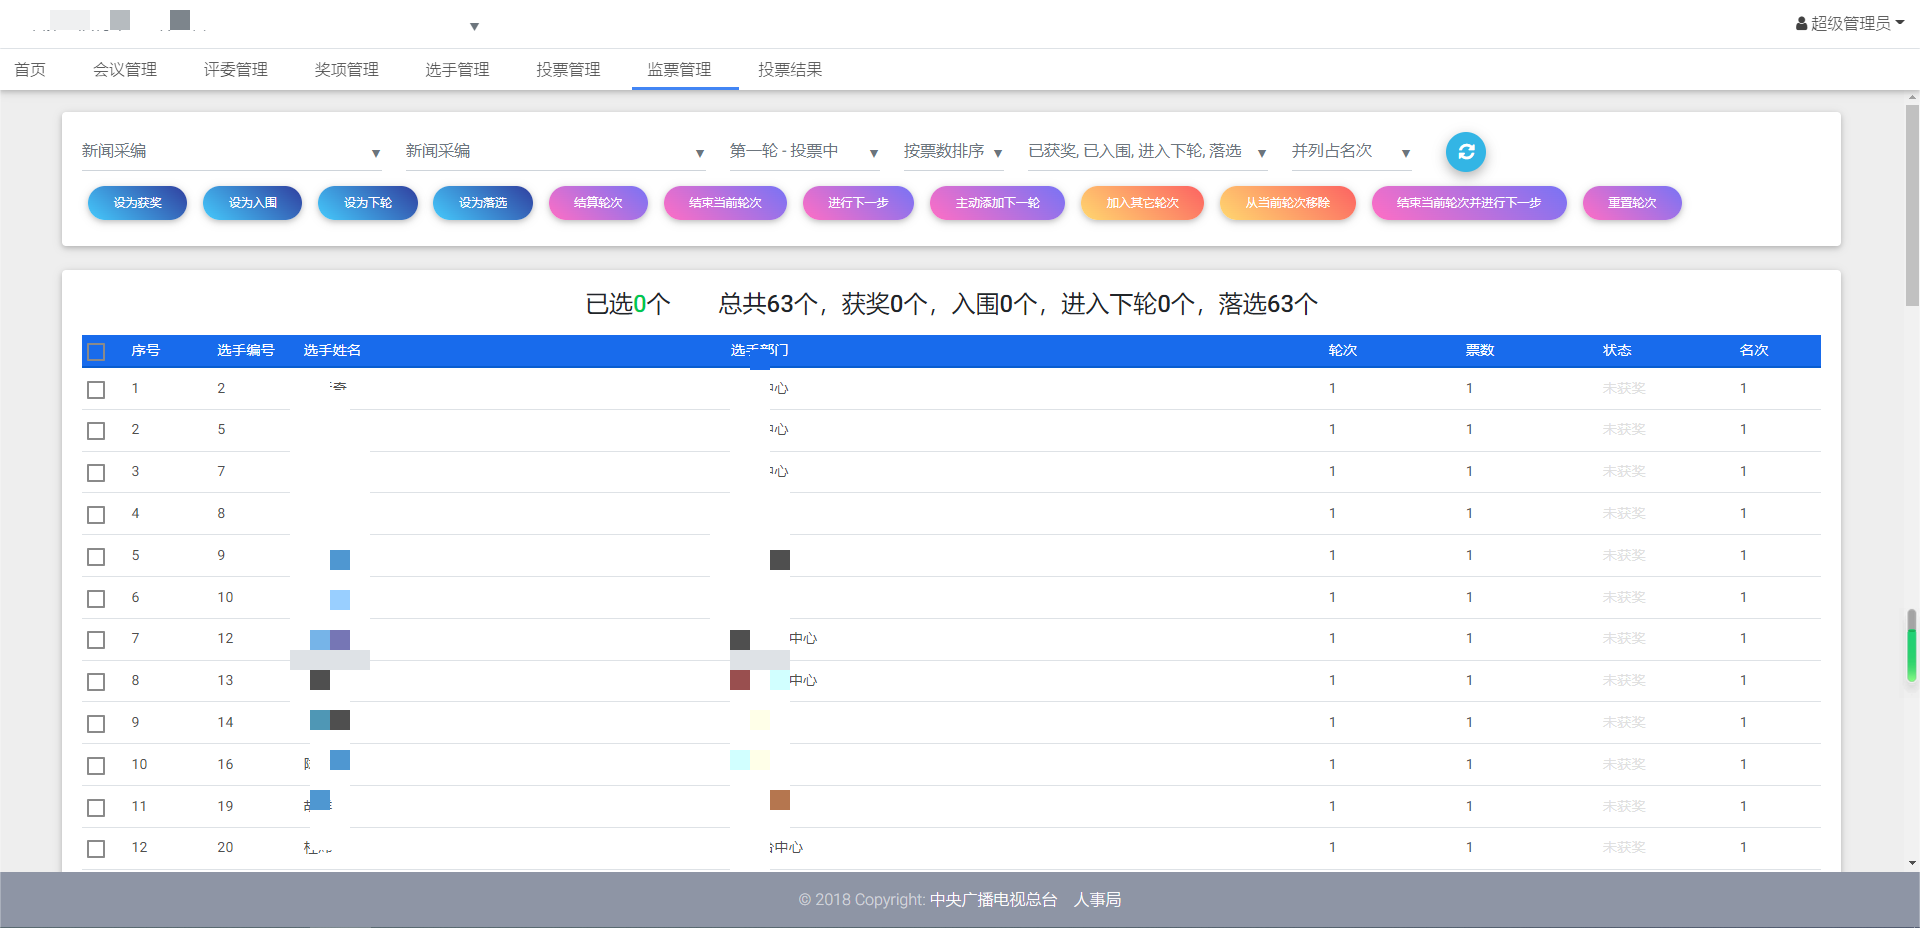This screenshot has width=1920, height=928.
Task: Check the box for row 序号 7
Action: click(x=96, y=640)
